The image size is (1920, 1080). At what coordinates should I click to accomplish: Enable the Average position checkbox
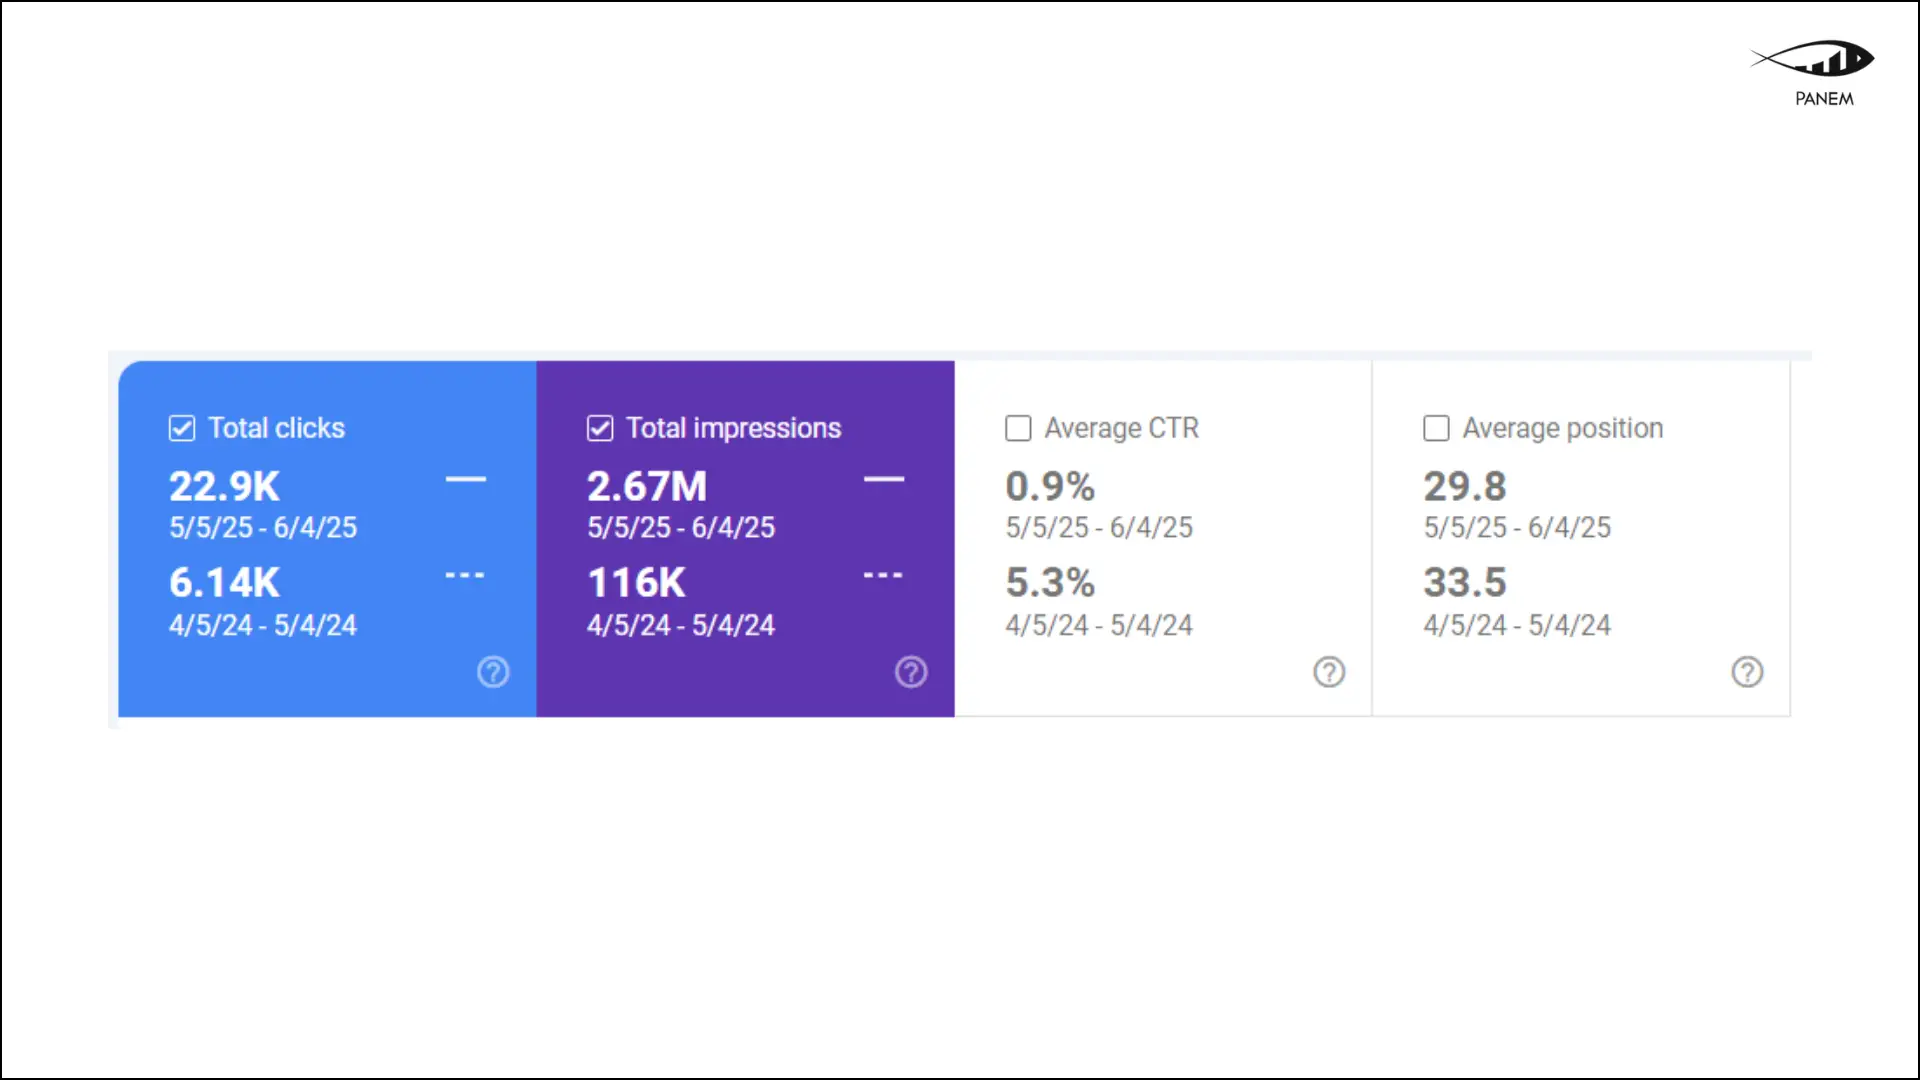pos(1436,429)
